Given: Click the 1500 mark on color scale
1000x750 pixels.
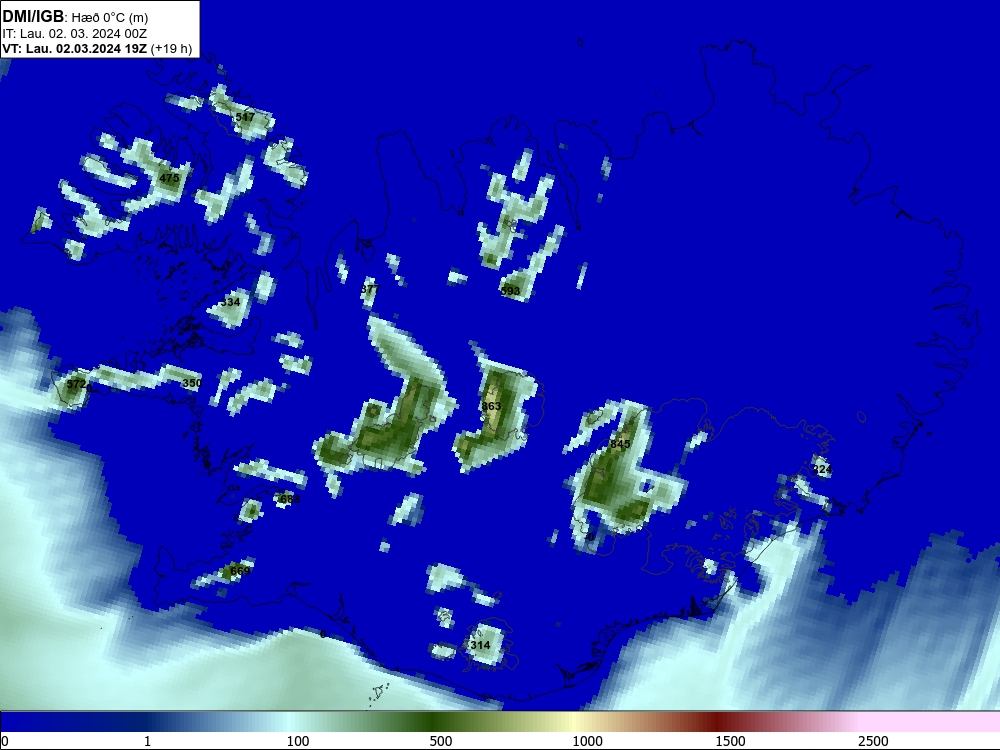Looking at the screenshot, I should [x=730, y=741].
